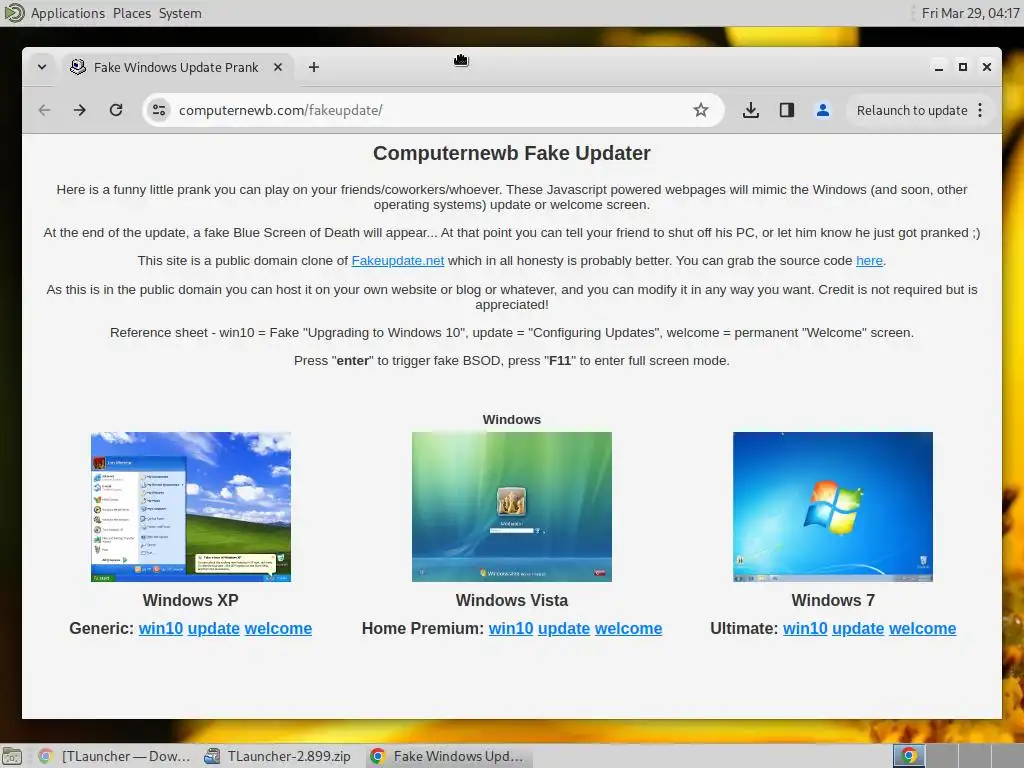1024x768 pixels.
Task: Open Vista Home Premium win10 link
Action: (511, 628)
